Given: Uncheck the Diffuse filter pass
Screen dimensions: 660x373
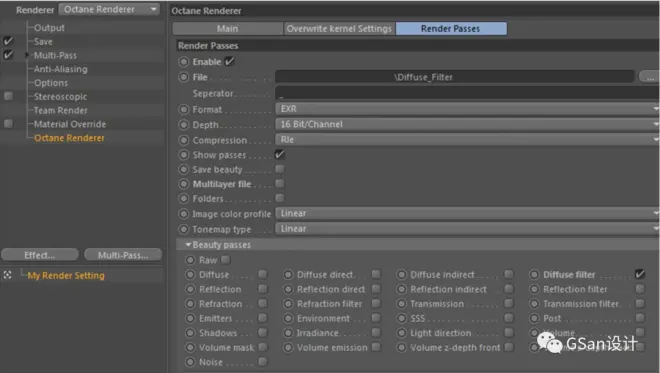Looking at the screenshot, I should pos(640,274).
